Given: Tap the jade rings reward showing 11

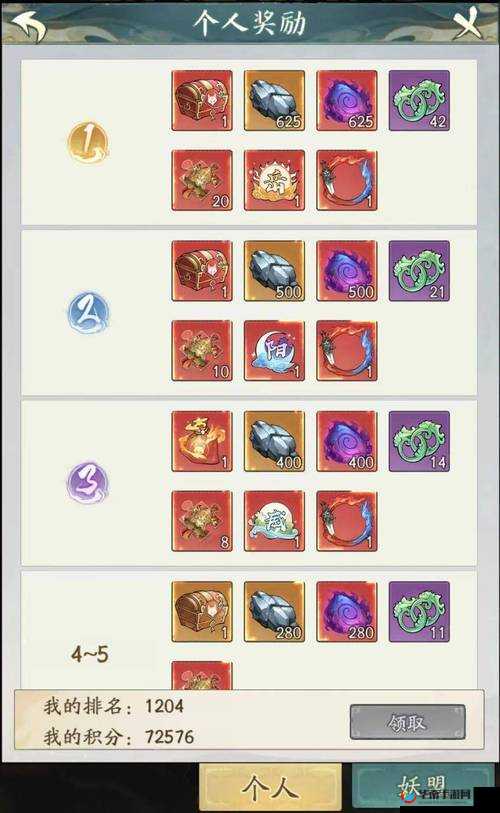Looking at the screenshot, I should point(419,612).
